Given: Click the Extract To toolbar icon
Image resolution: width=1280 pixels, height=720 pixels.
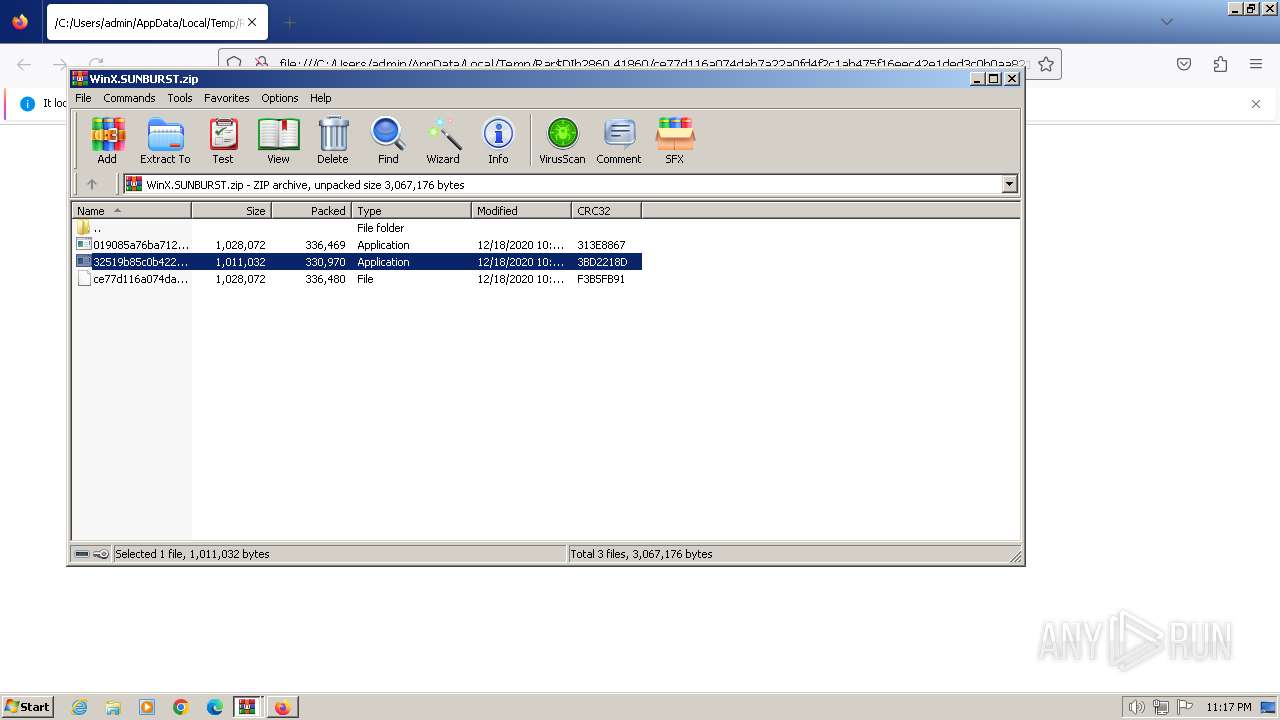Looking at the screenshot, I should click(165, 140).
